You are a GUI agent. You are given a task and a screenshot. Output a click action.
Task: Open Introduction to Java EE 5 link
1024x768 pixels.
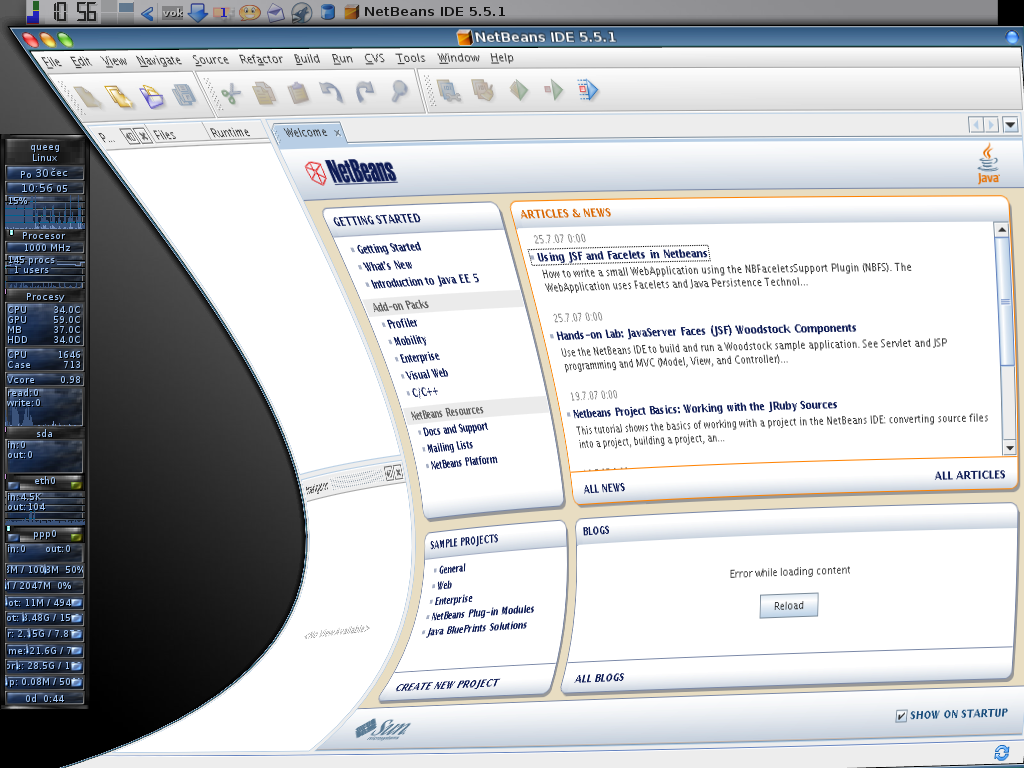pos(425,281)
